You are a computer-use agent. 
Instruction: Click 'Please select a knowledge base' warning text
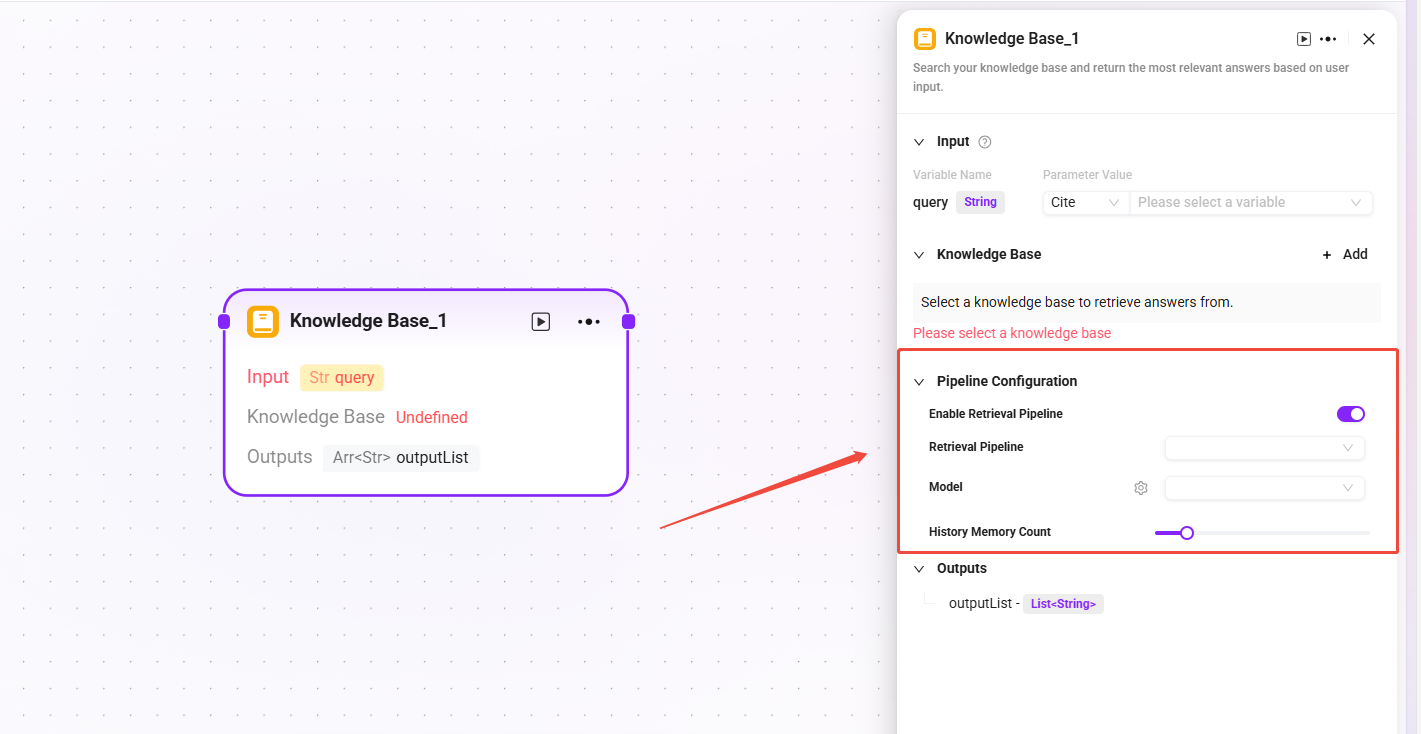[1012, 333]
